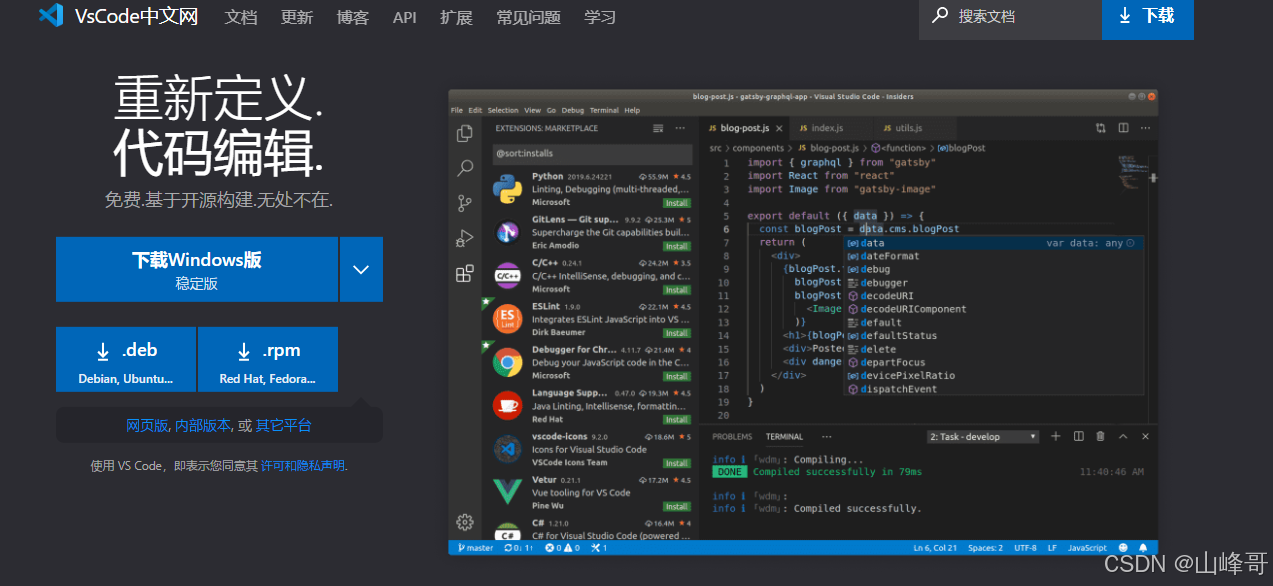Click the feedback smiley in the status bar
This screenshot has width=1273, height=586.
tap(1123, 548)
